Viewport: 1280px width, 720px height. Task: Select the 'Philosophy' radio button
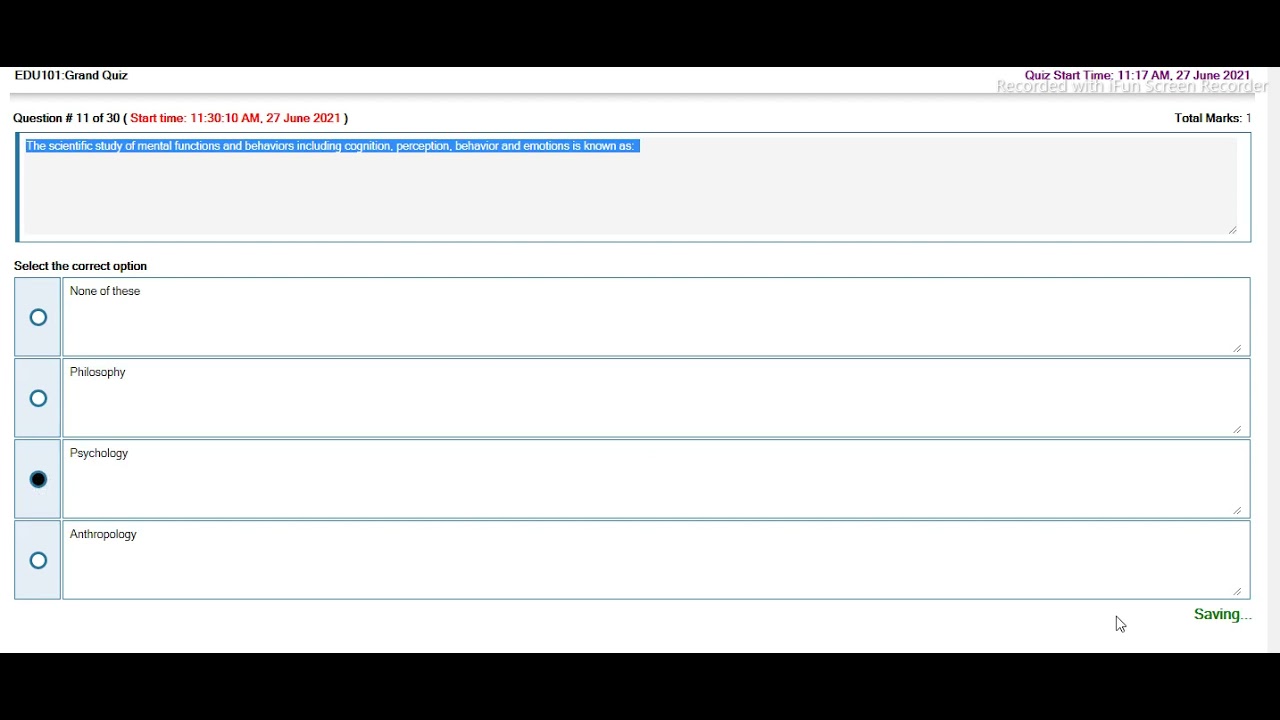pyautogui.click(x=38, y=398)
